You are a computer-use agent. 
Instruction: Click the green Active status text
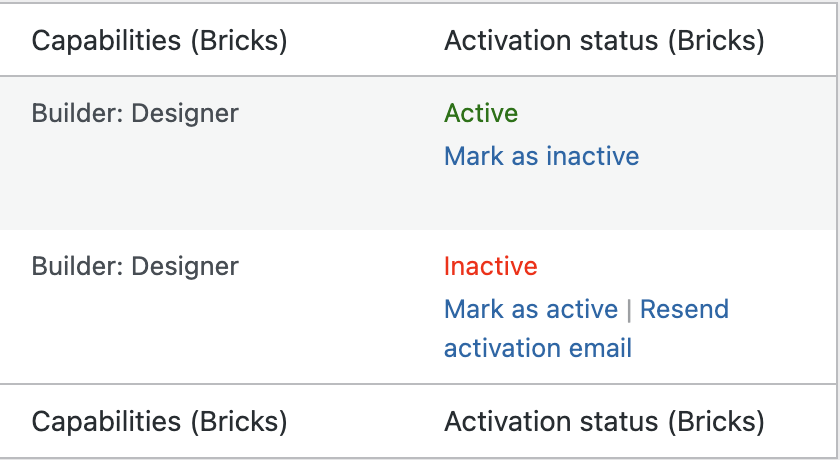click(481, 113)
